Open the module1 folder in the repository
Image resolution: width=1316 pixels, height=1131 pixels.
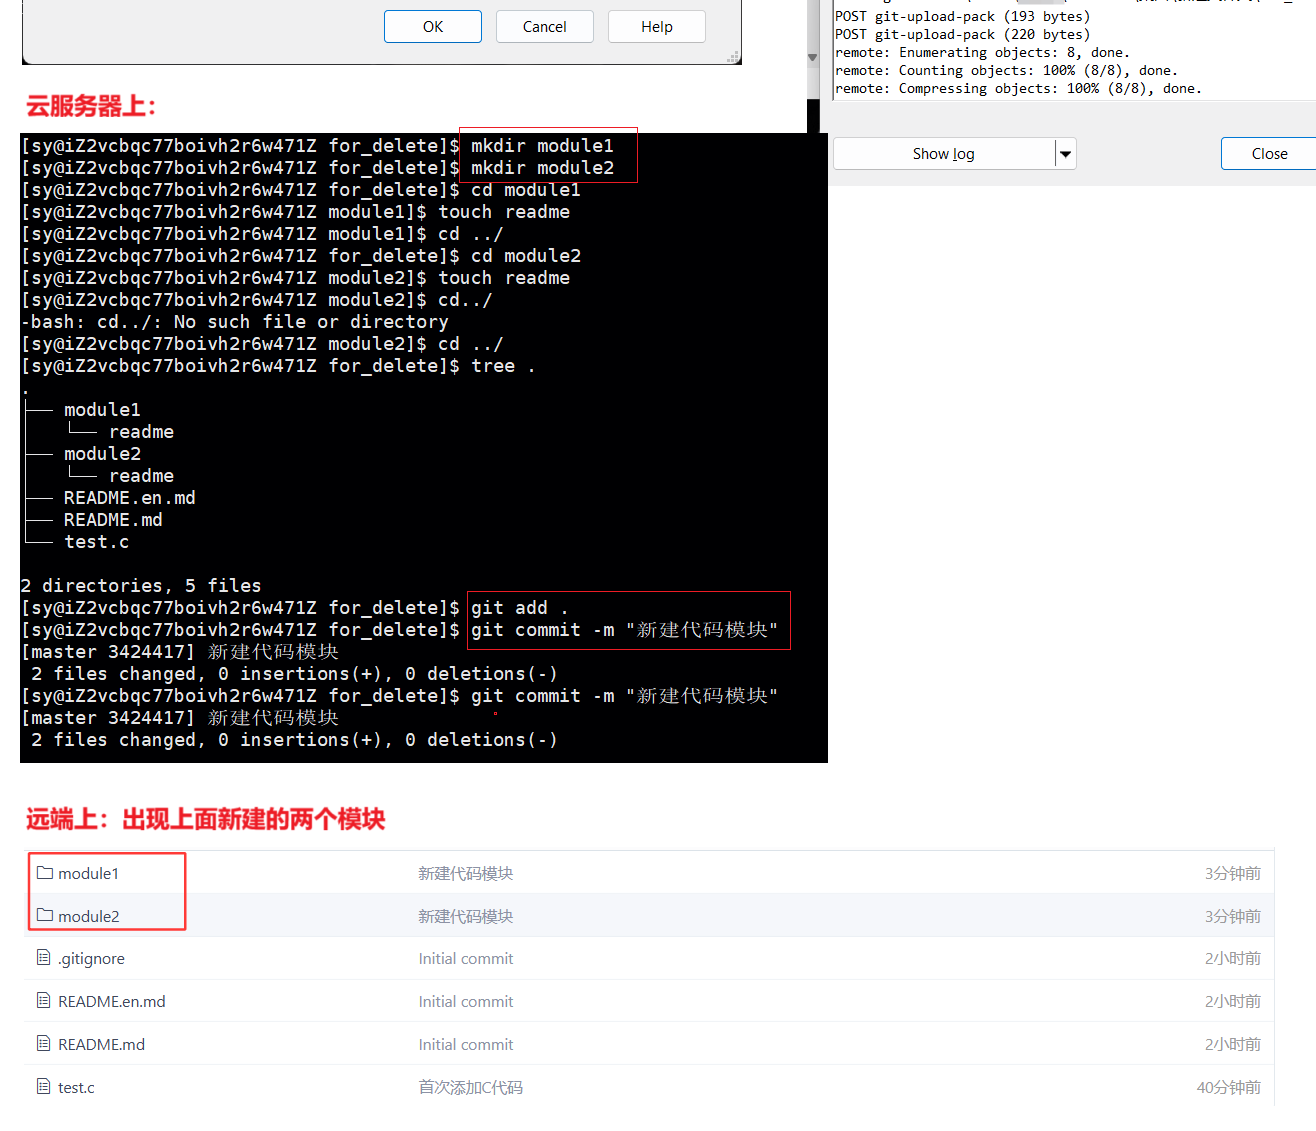(x=88, y=874)
